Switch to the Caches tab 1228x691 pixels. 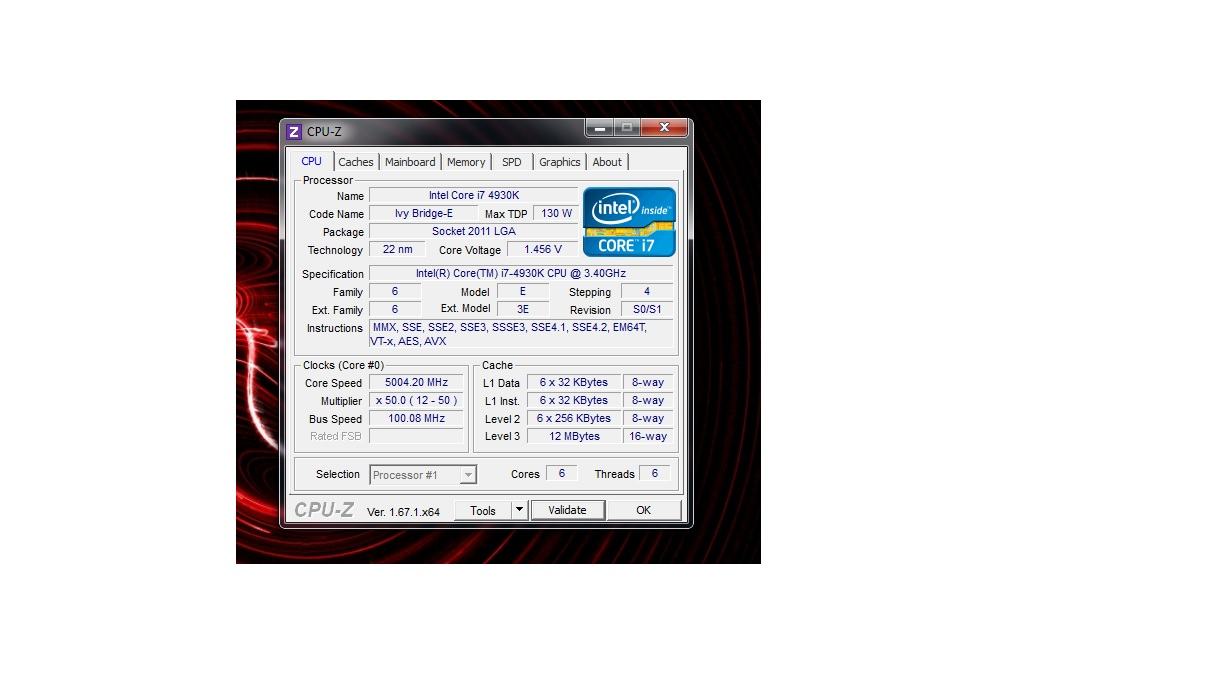click(355, 162)
